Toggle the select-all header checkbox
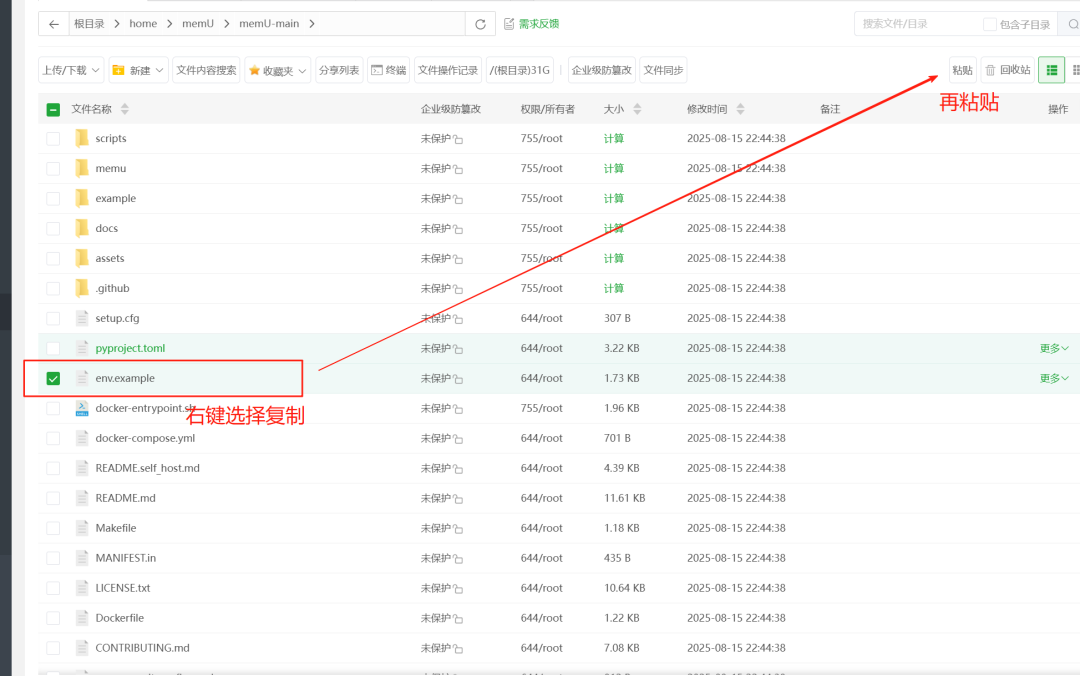Screen dimensions: 1080x676 pyautogui.click(x=53, y=109)
